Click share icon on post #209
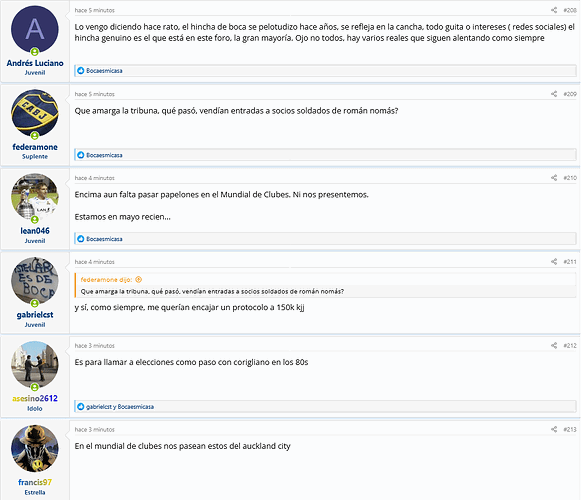This screenshot has height=500, width=581. coord(554,94)
